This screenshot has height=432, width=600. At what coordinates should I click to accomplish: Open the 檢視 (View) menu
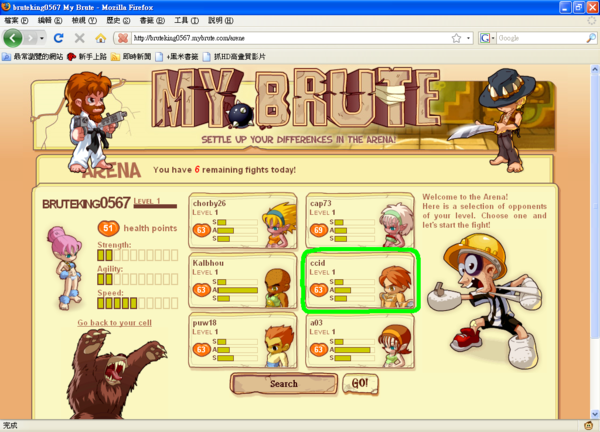[84, 20]
